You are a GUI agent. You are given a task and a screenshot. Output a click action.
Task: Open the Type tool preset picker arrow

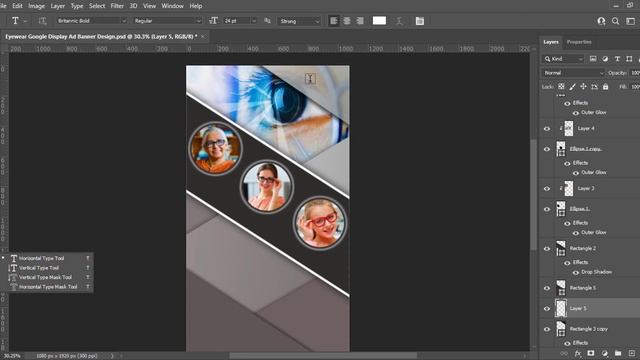pyautogui.click(x=25, y=21)
